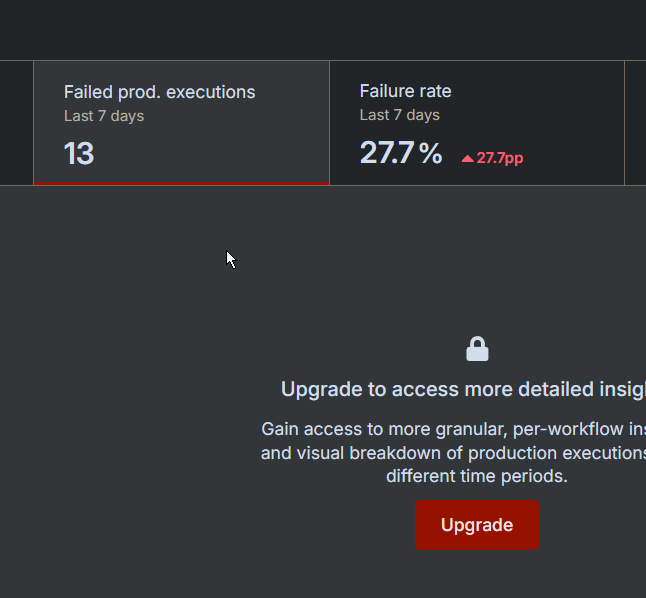Click the red underline of the active tab
The width and height of the screenshot is (646, 598).
click(x=181, y=184)
